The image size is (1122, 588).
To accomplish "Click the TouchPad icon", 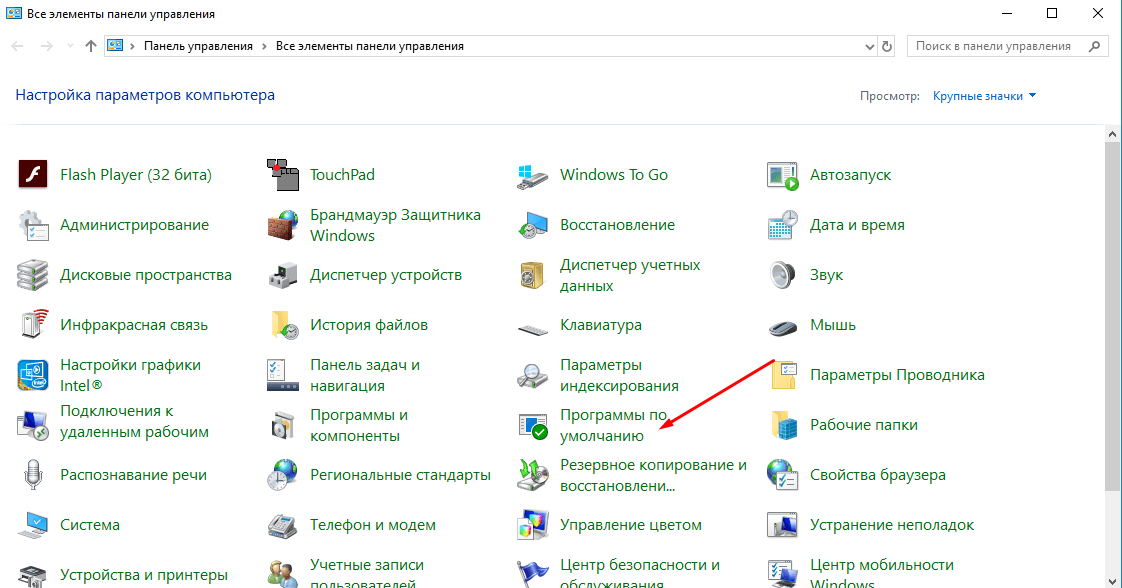I will point(283,175).
